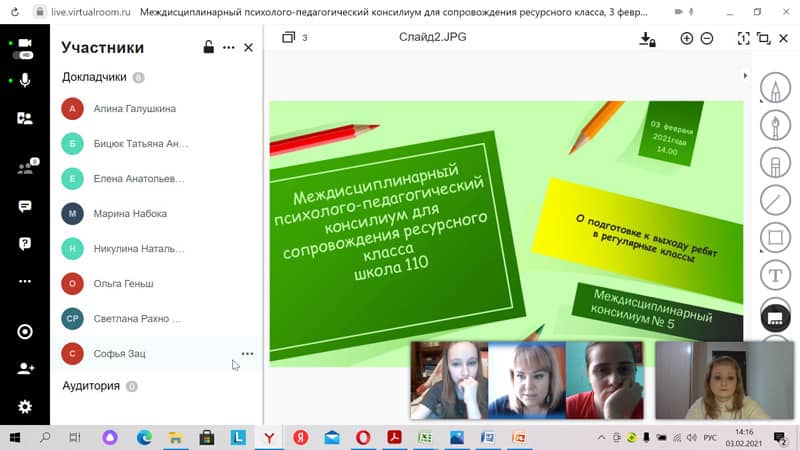Open the presentation sharing panel icon
This screenshot has height=450, width=800.
24,118
